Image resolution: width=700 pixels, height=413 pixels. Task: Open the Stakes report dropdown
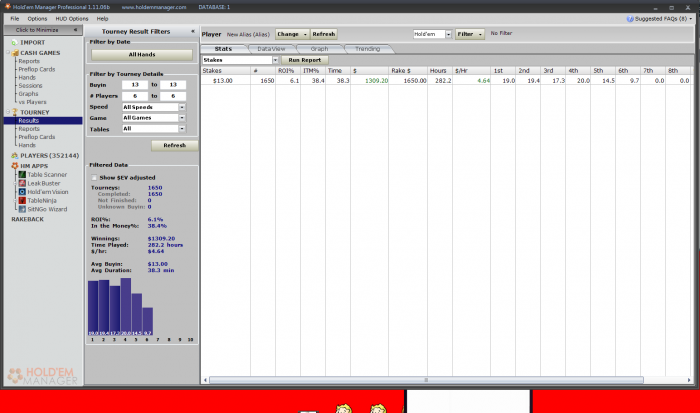click(x=275, y=60)
